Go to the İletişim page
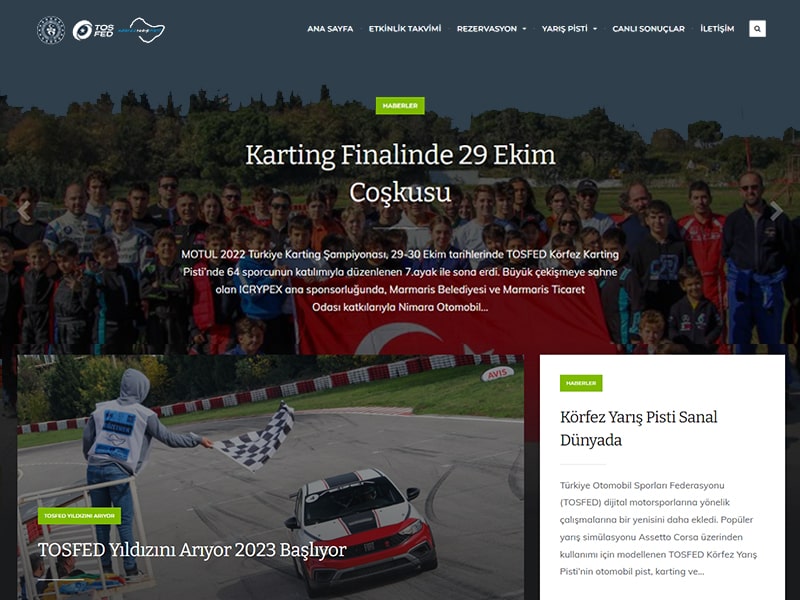 tap(717, 29)
